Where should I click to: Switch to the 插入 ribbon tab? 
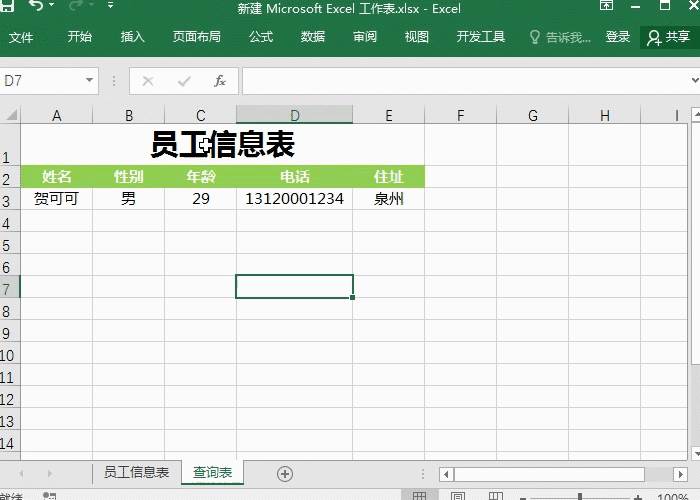[133, 37]
